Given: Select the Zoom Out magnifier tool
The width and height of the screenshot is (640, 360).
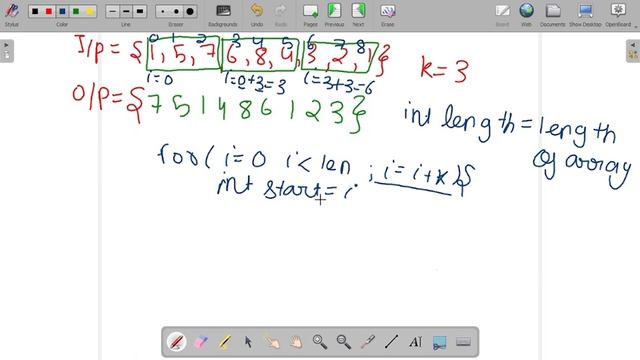Looking at the screenshot, I should coord(344,342).
